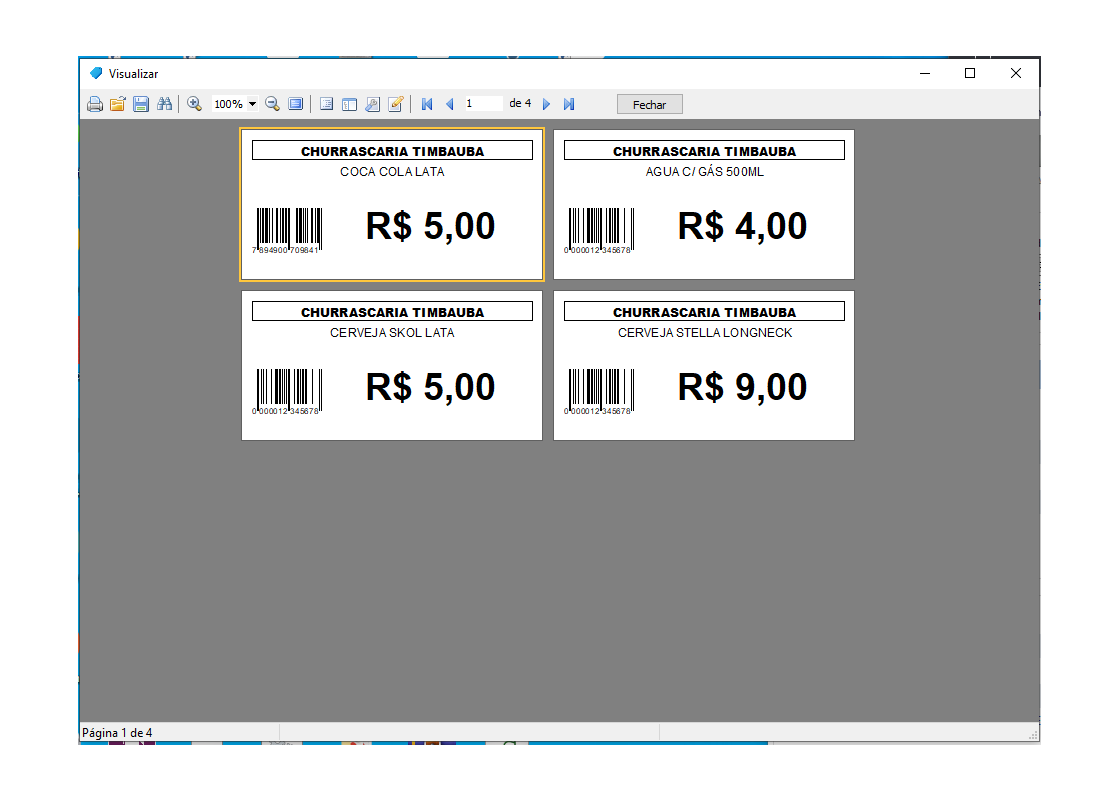Select the CERVEJA STELLA LONGNECK label

[x=704, y=366]
